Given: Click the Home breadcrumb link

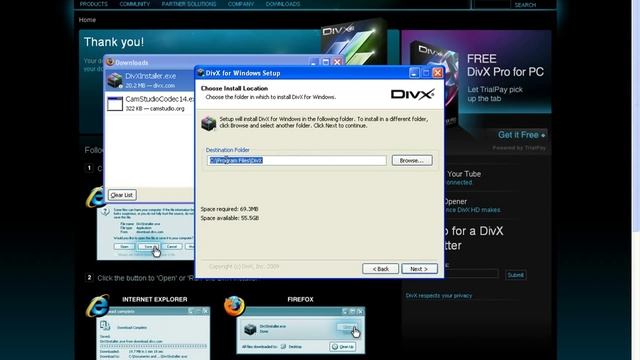Looking at the screenshot, I should pyautogui.click(x=87, y=20).
